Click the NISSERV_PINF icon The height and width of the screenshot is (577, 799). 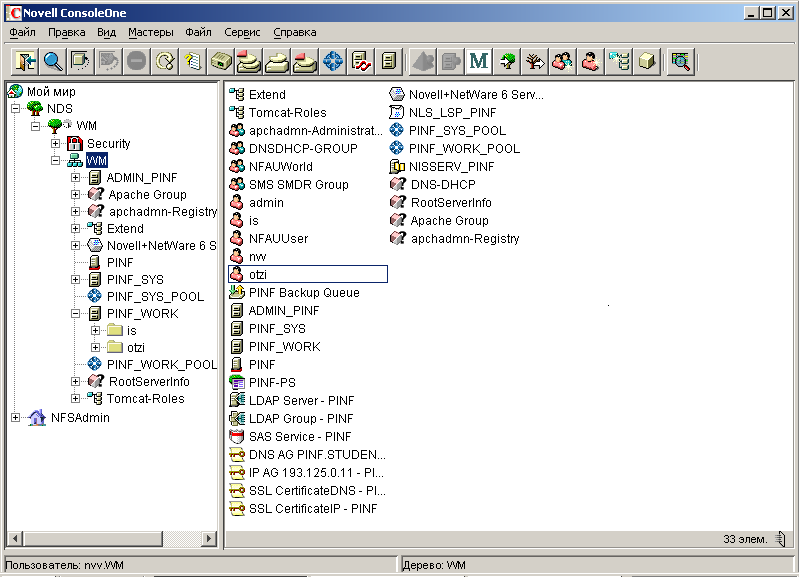(x=396, y=166)
